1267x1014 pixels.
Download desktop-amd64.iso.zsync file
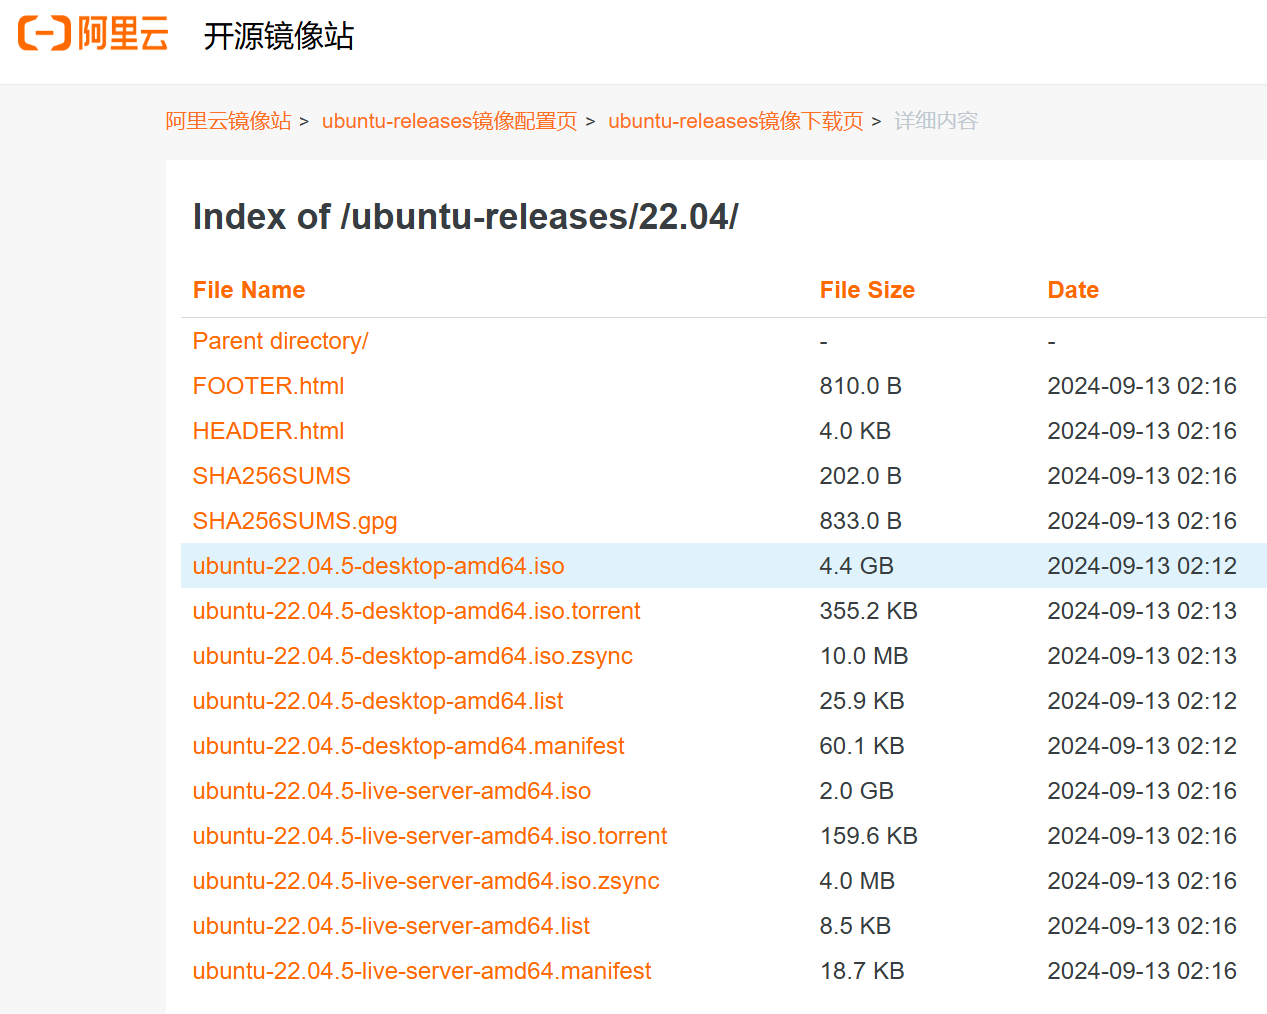tap(412, 656)
